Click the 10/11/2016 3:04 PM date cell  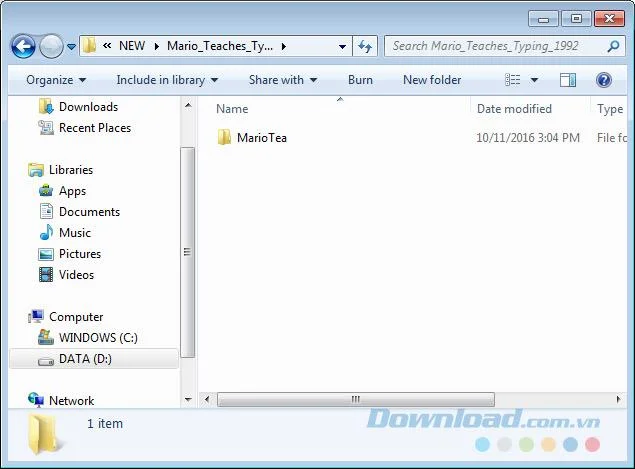[528, 138]
